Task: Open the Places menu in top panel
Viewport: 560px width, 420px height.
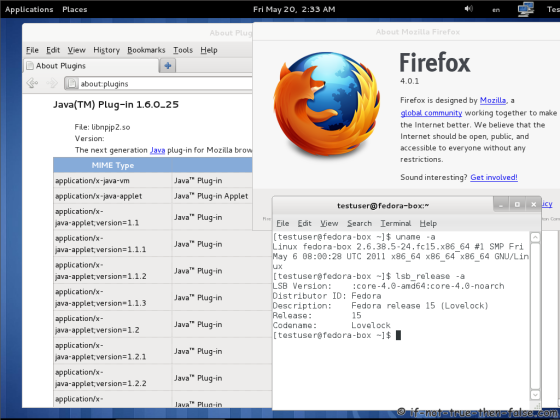Action: point(75,9)
